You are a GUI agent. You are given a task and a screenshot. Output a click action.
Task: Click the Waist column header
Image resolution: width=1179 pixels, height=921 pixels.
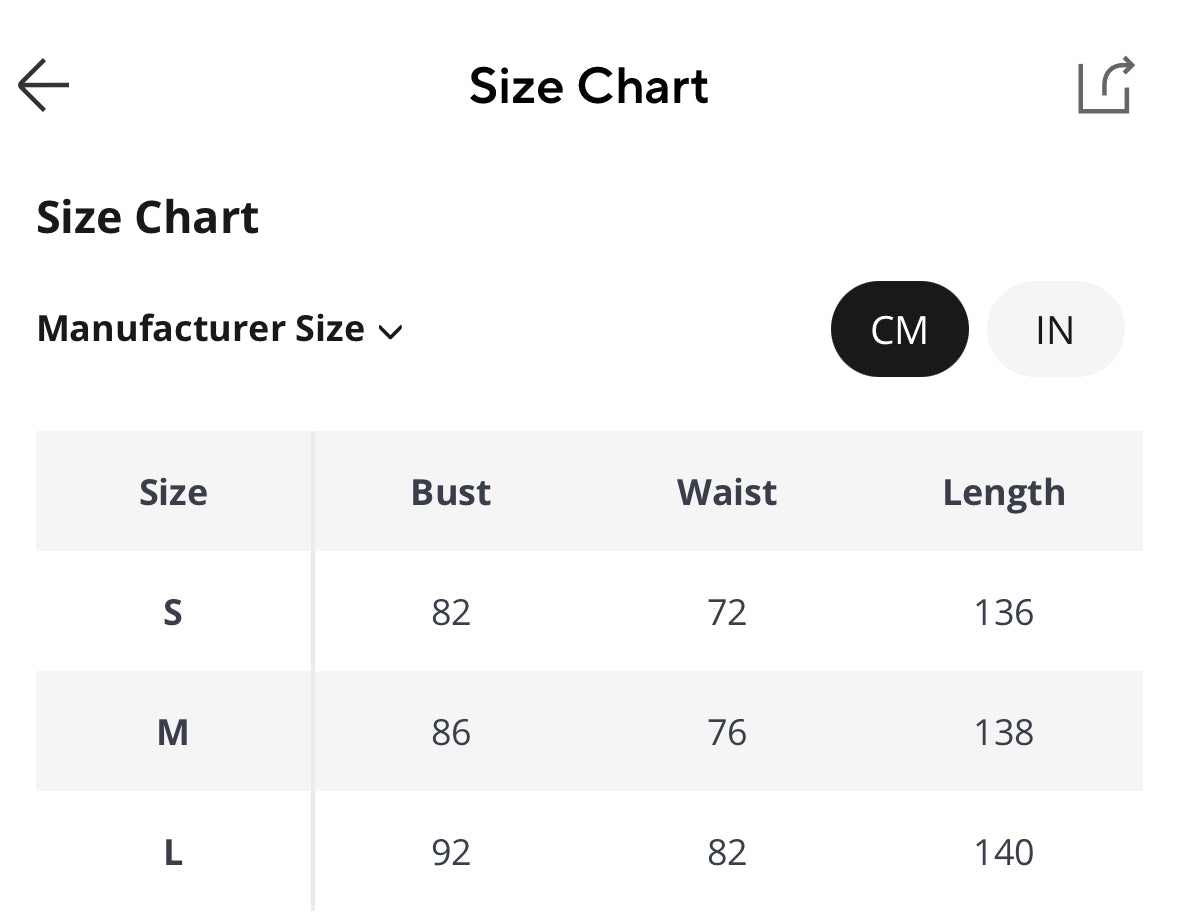pyautogui.click(x=727, y=491)
